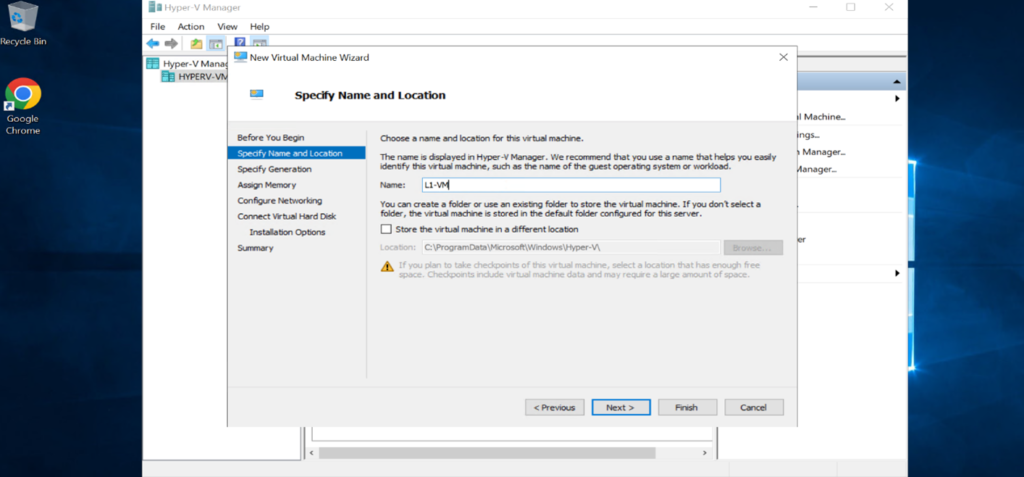
Task: Click the Up One Level folder icon
Action: click(x=196, y=43)
